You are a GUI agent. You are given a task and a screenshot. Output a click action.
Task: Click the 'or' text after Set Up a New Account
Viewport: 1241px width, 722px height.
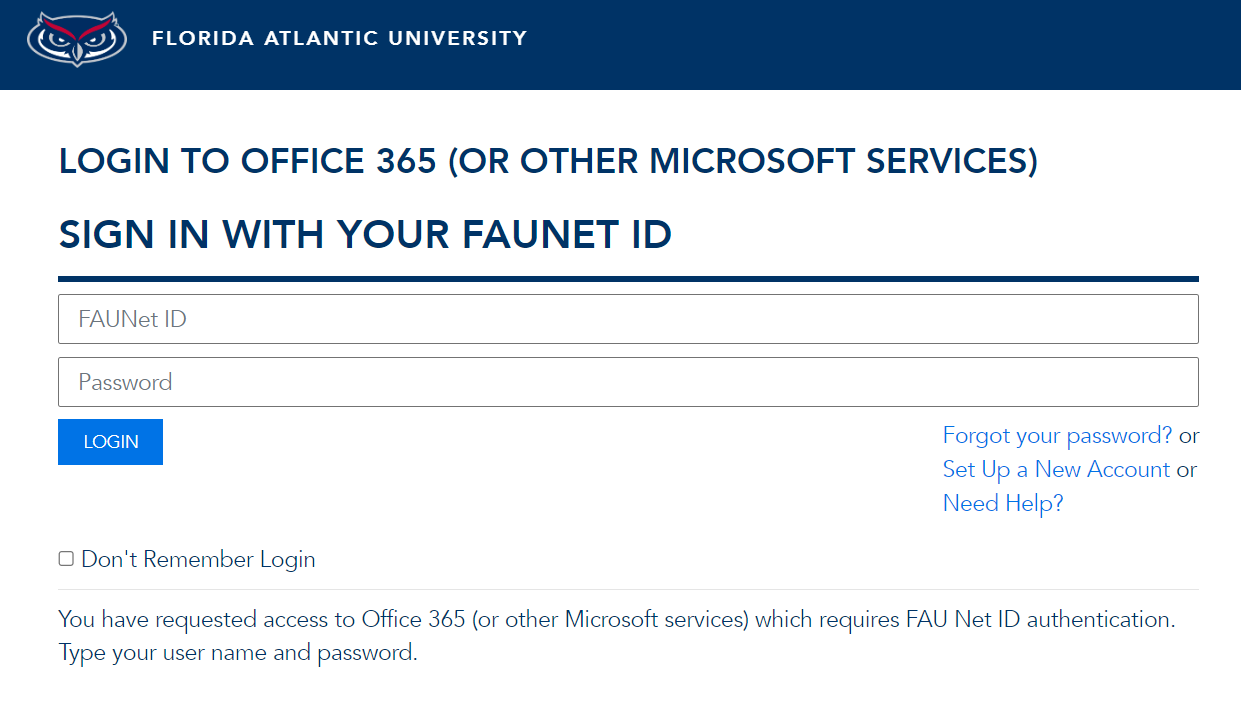click(x=1186, y=470)
